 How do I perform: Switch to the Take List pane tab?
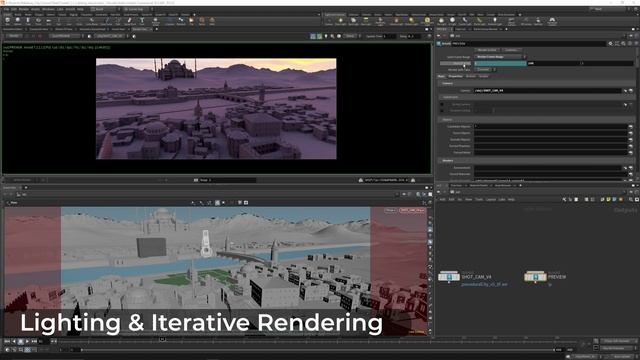click(x=460, y=29)
